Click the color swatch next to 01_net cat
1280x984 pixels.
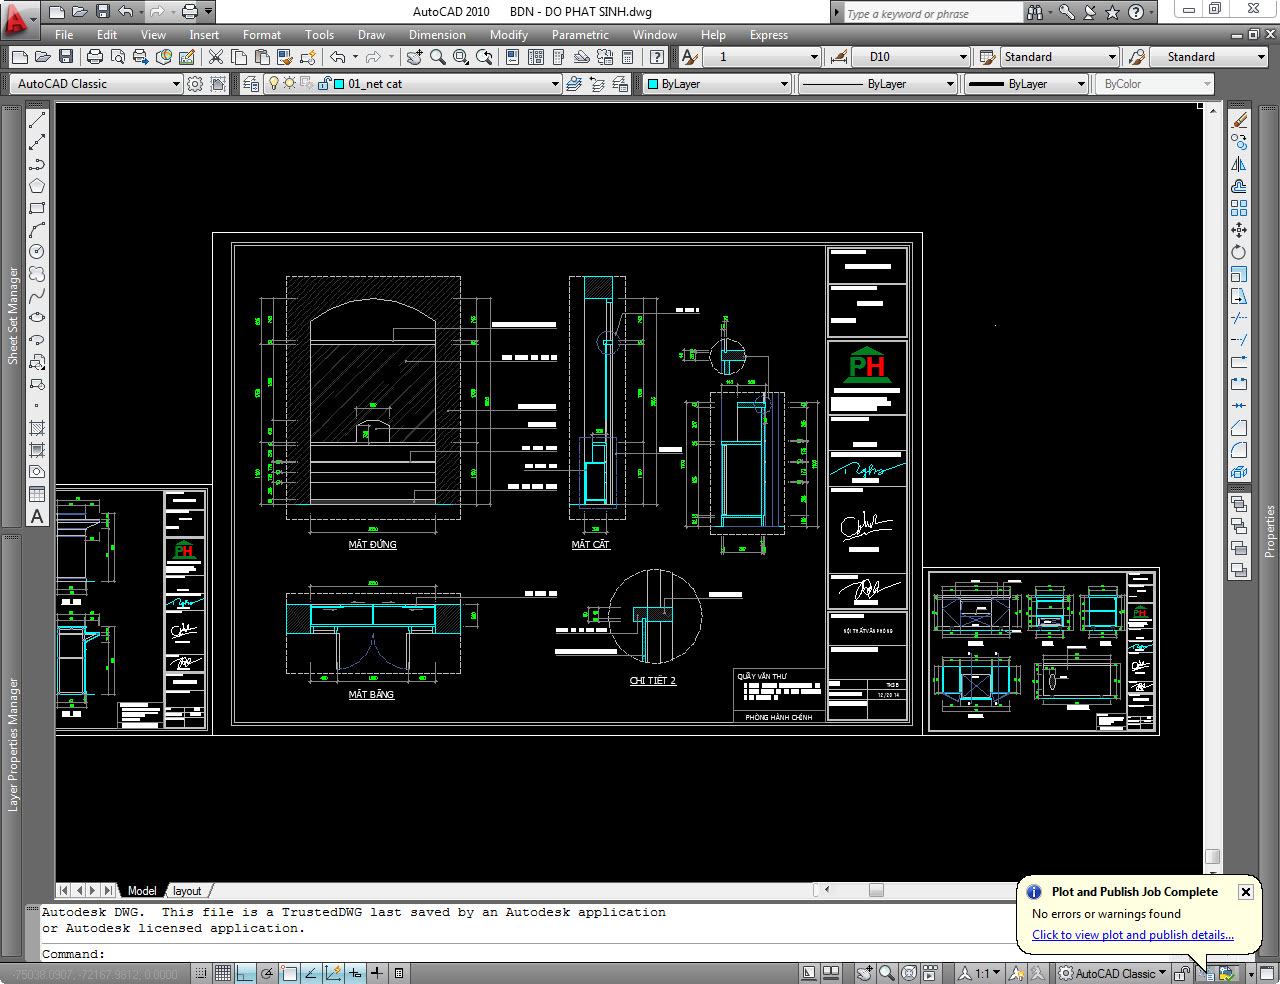click(340, 83)
